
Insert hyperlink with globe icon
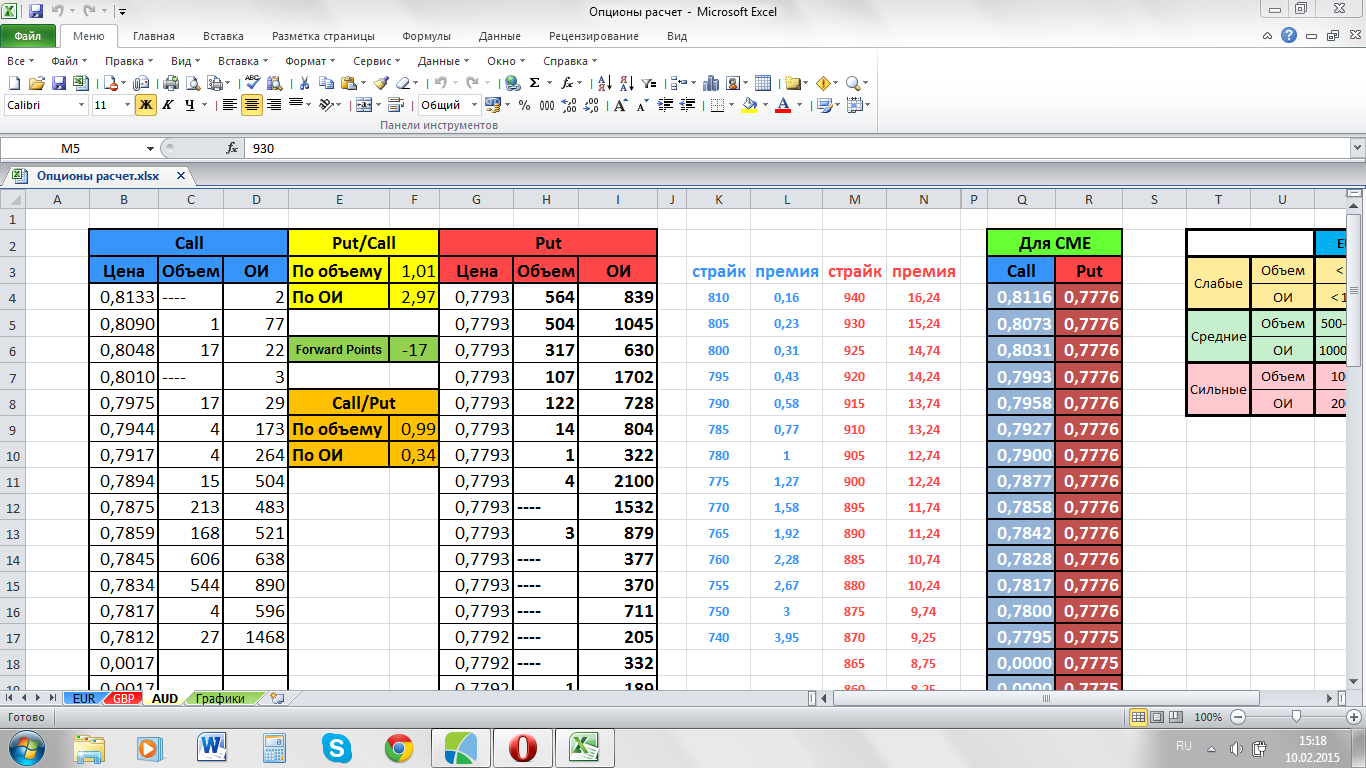(512, 83)
